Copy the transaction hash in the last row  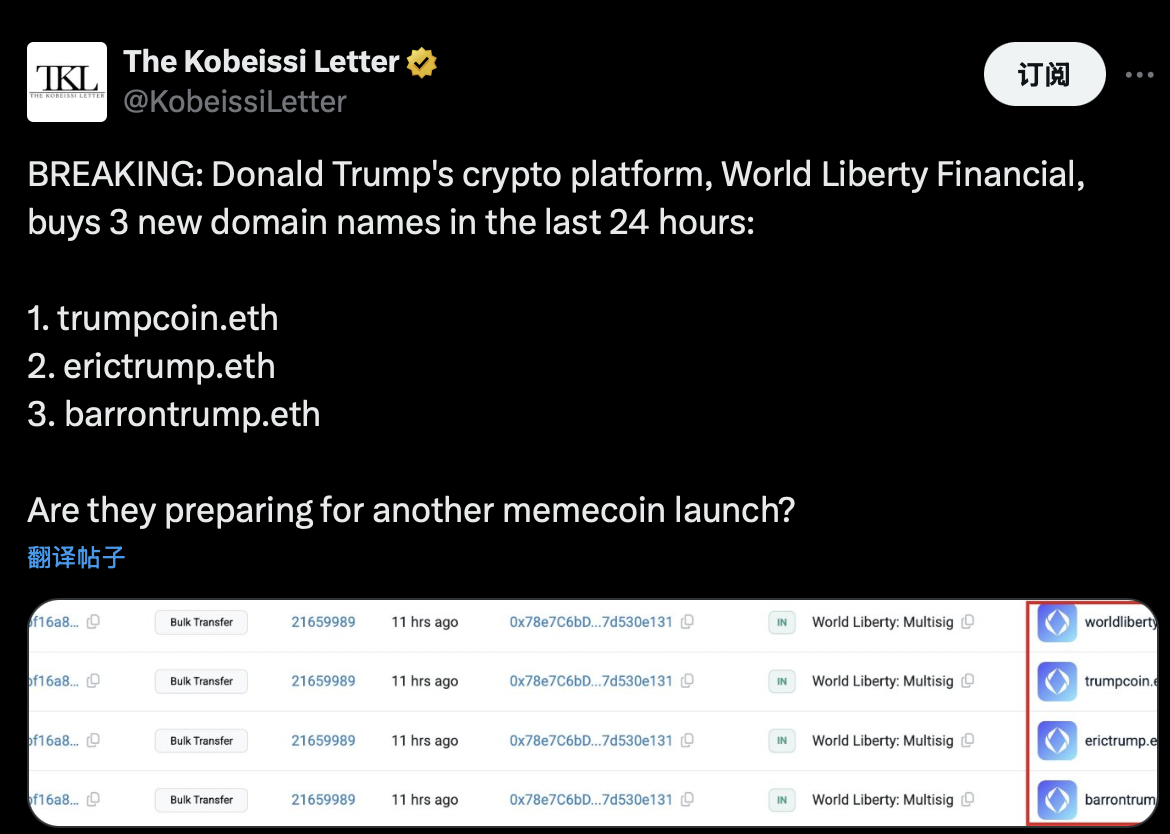[93, 800]
